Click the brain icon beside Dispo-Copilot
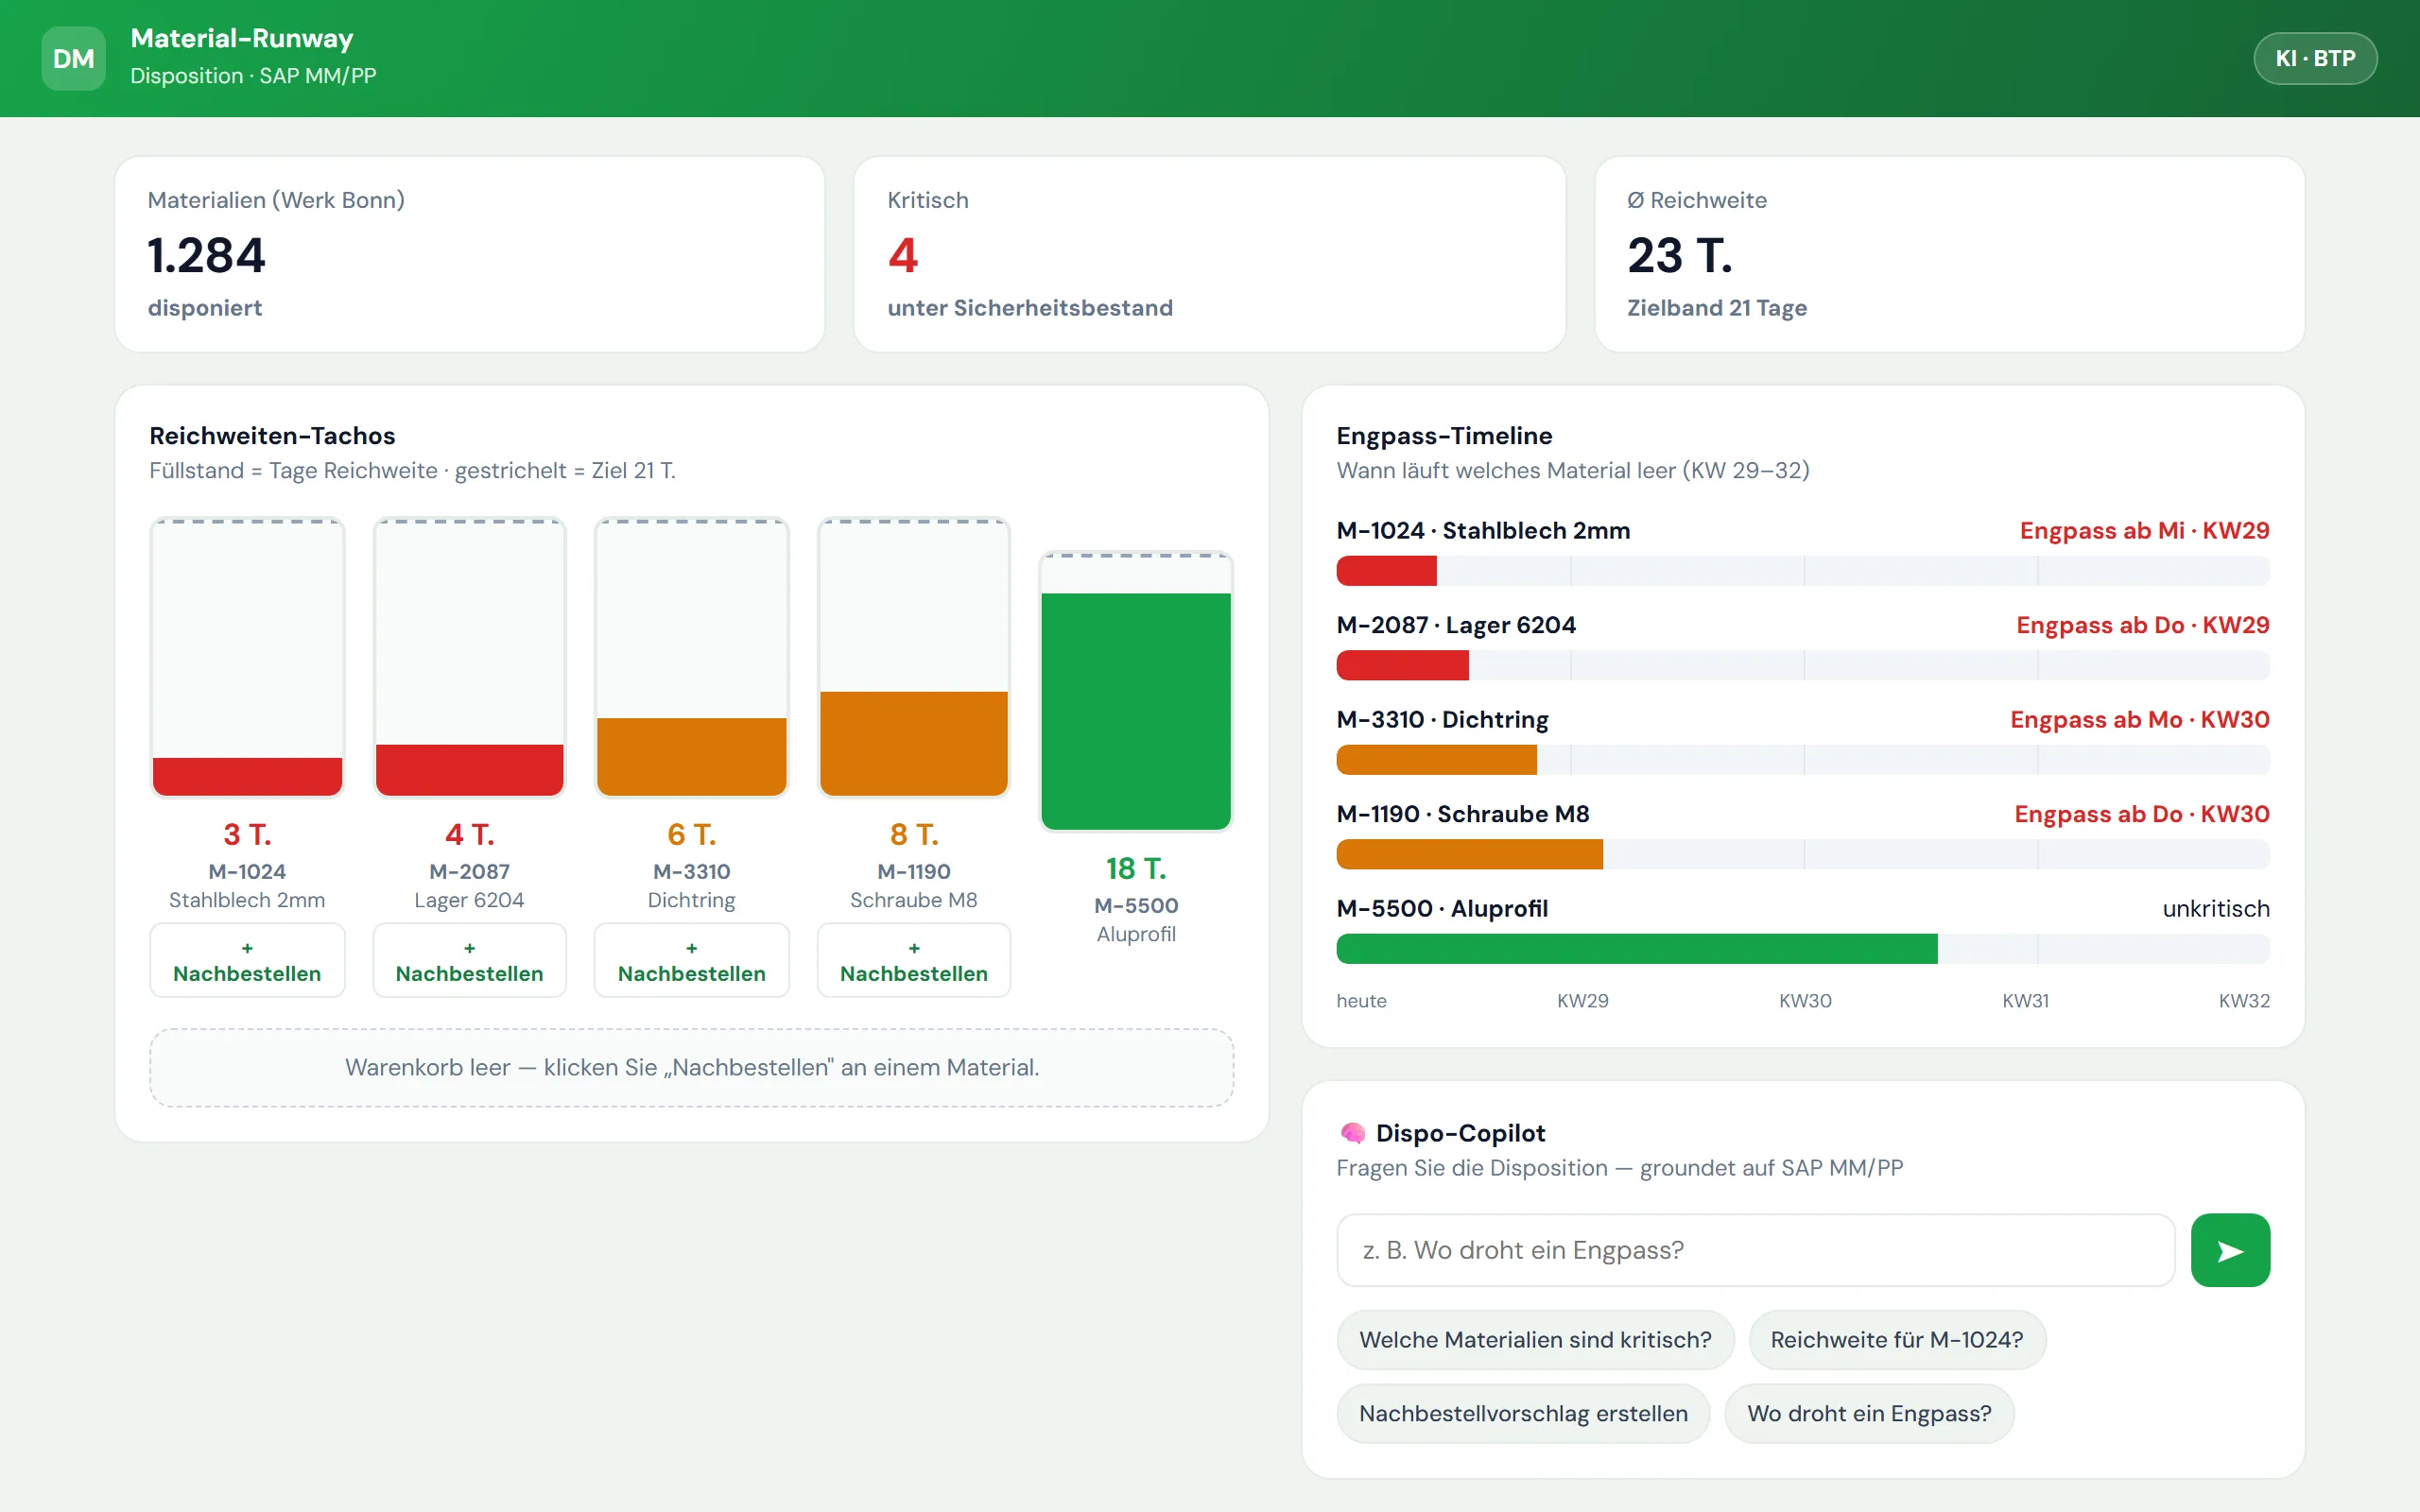The width and height of the screenshot is (2420, 1512). pos(1352,1133)
